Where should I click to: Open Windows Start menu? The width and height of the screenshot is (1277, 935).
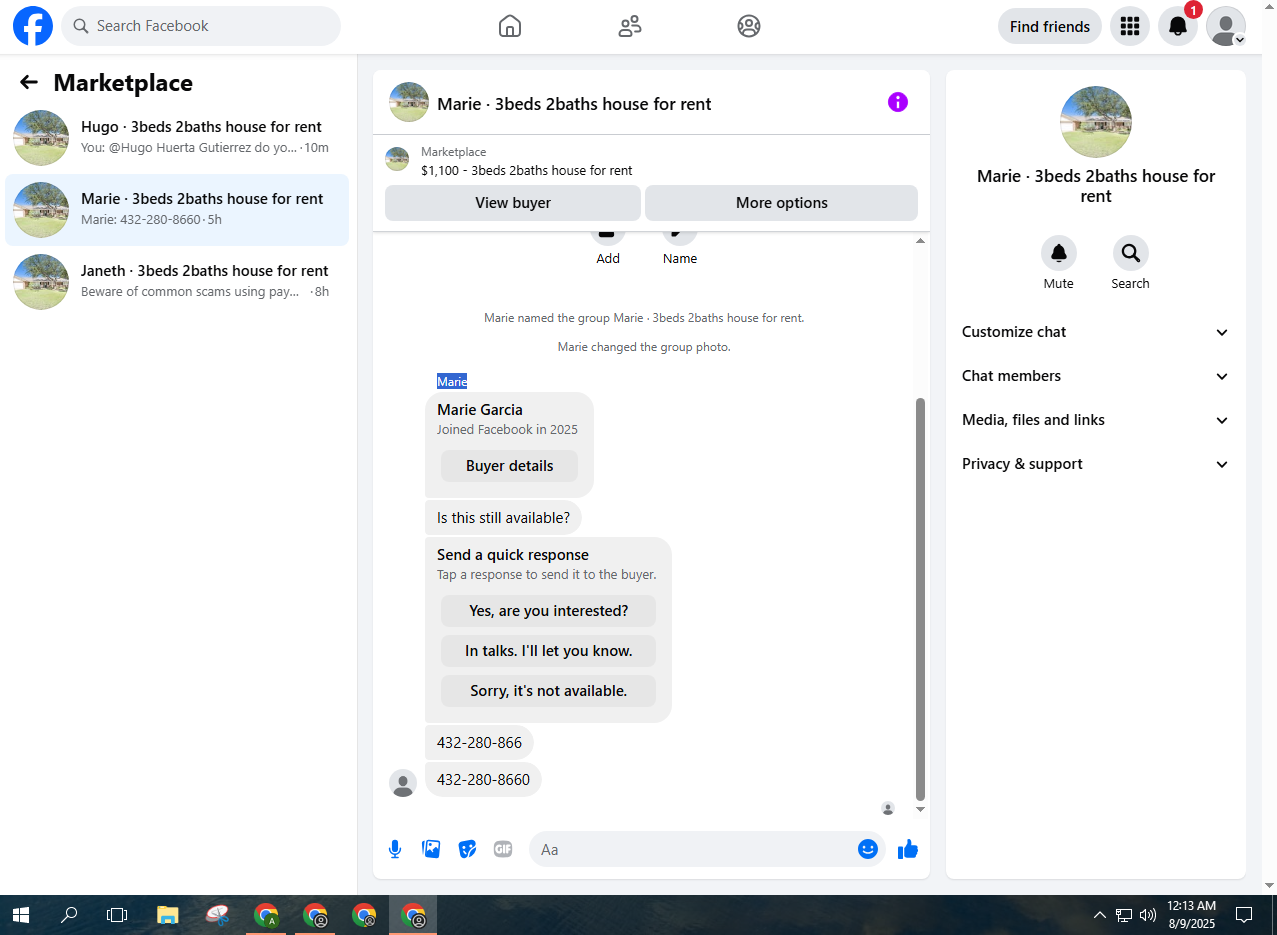coord(20,914)
